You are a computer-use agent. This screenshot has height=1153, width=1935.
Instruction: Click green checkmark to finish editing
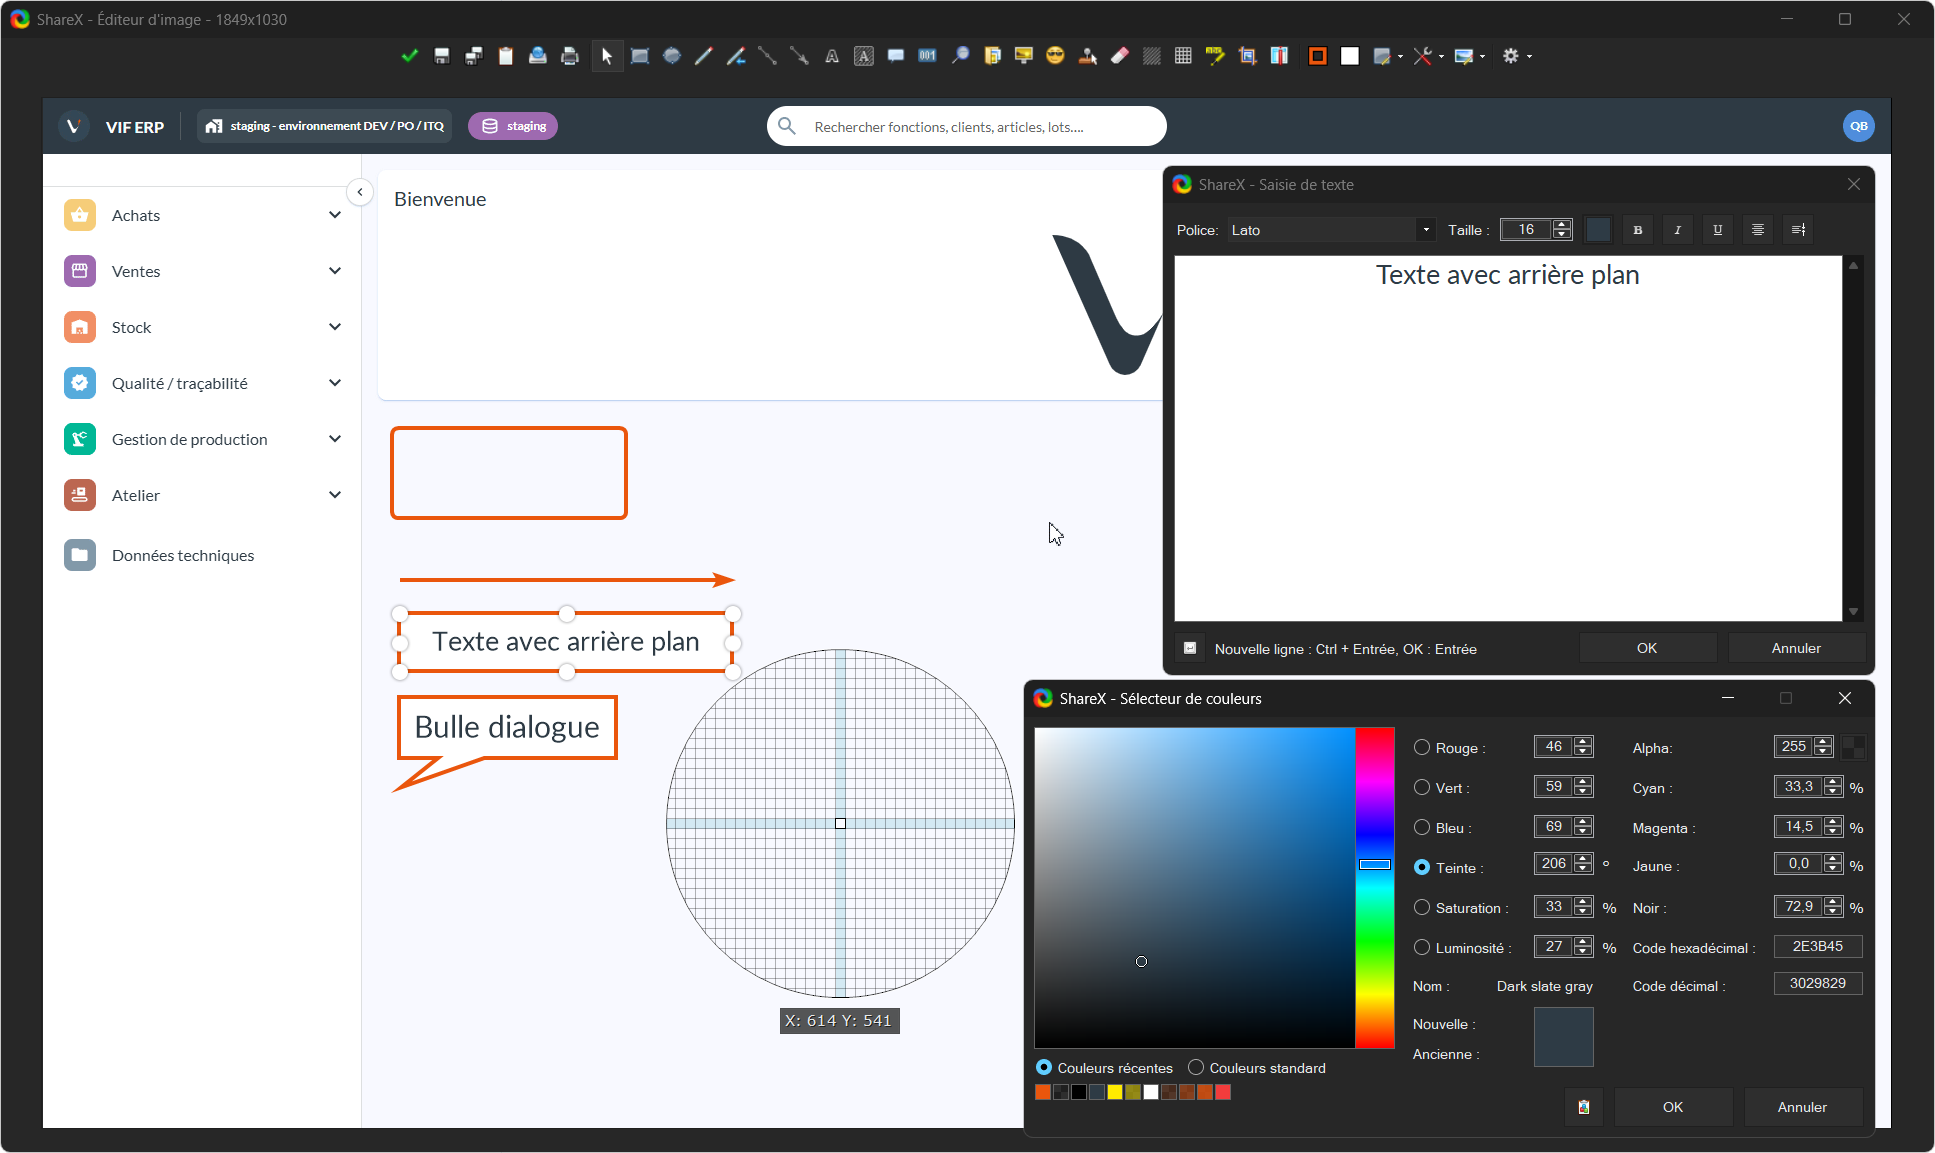pyautogui.click(x=409, y=57)
